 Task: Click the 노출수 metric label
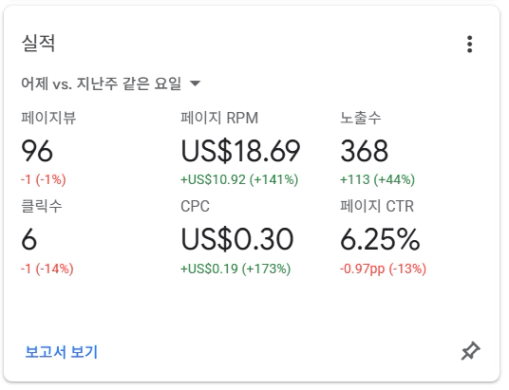point(360,118)
